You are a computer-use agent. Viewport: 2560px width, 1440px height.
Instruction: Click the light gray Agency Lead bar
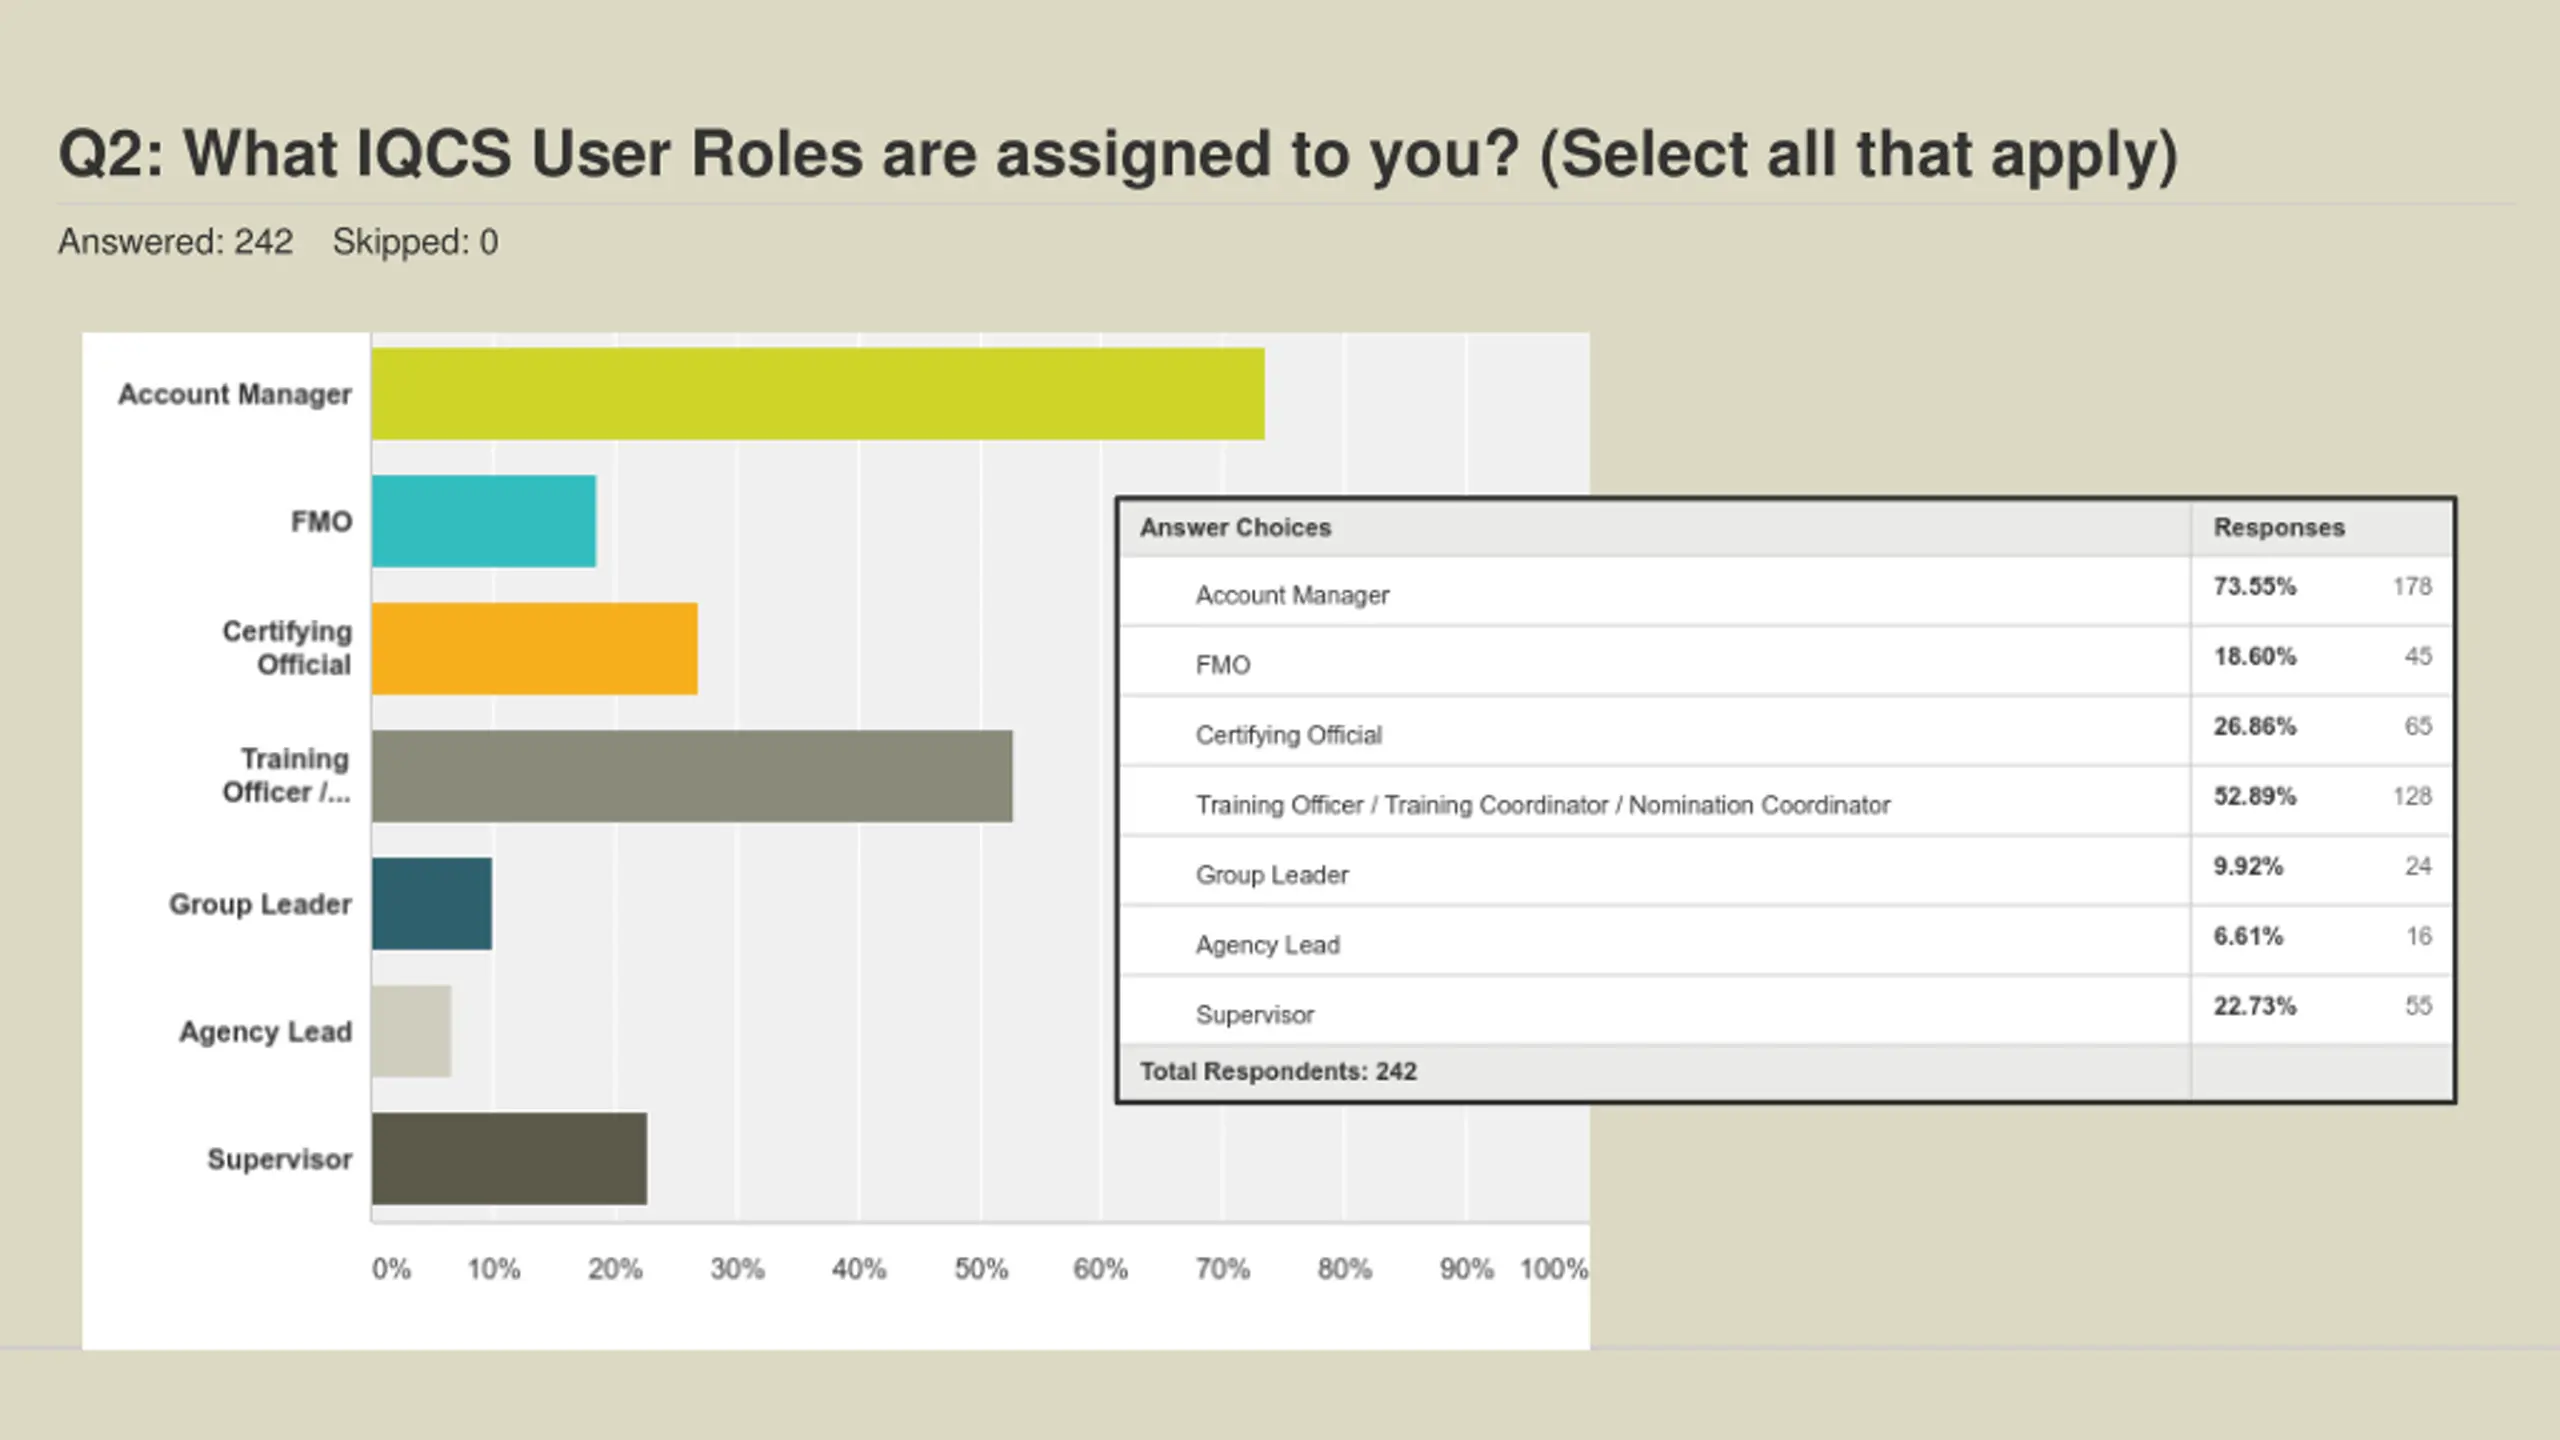tap(411, 1031)
